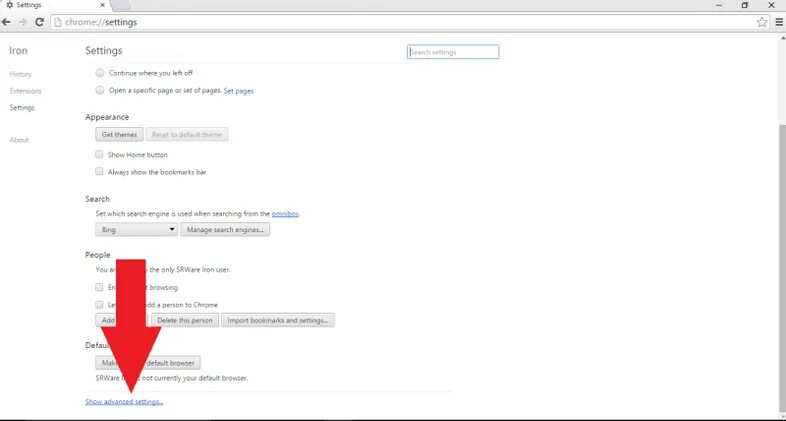Close the Settings tab
The height and width of the screenshot is (421, 786).
103,5
